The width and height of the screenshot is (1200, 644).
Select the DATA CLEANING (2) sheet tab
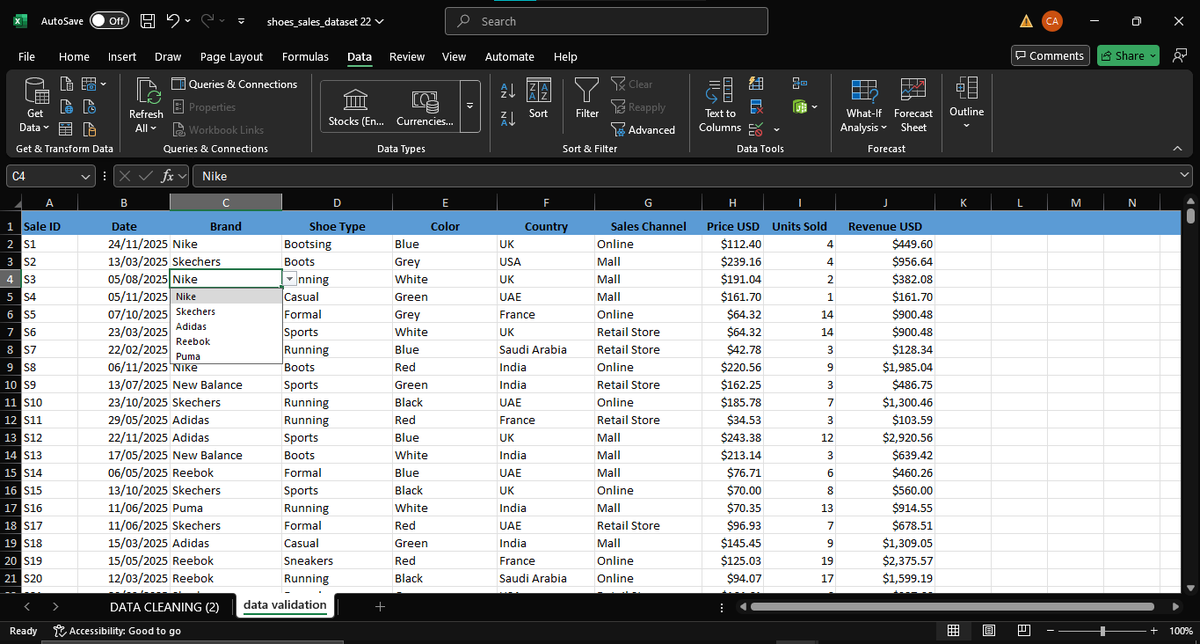coord(164,606)
